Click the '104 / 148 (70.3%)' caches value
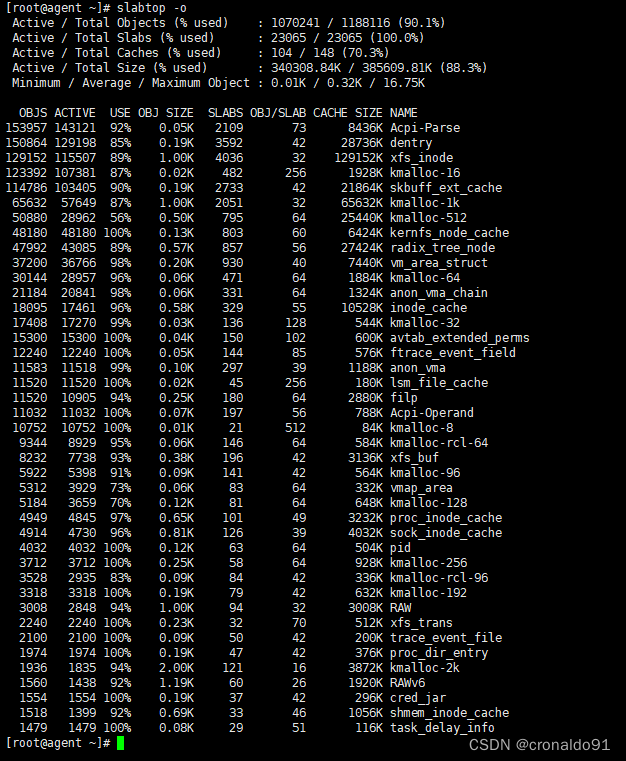Viewport: 626px width, 761px height. click(x=330, y=53)
